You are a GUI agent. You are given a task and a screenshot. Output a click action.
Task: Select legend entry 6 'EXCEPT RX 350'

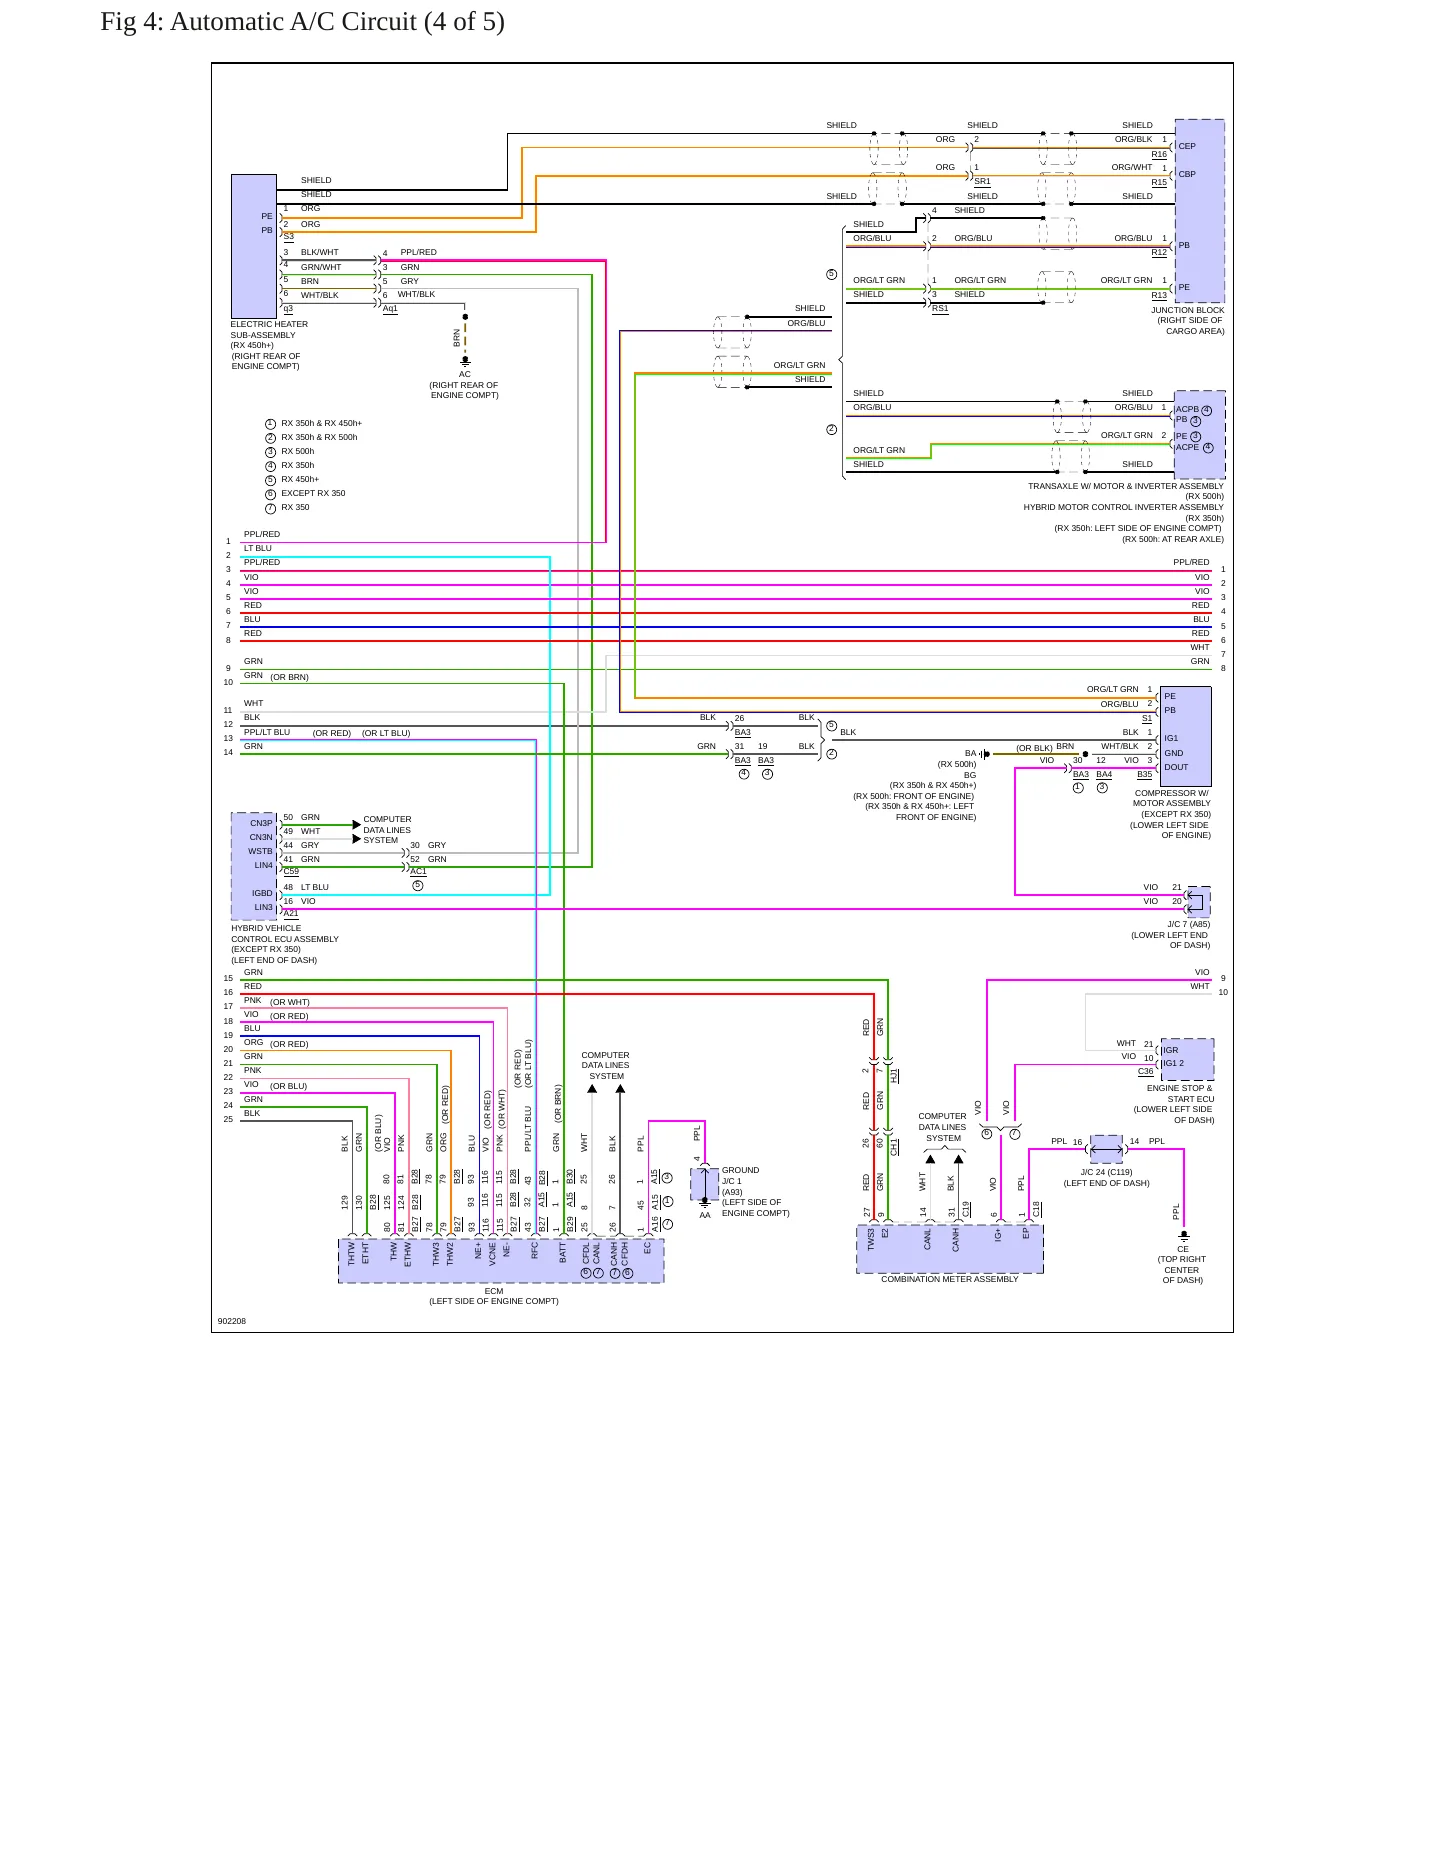(x=305, y=493)
